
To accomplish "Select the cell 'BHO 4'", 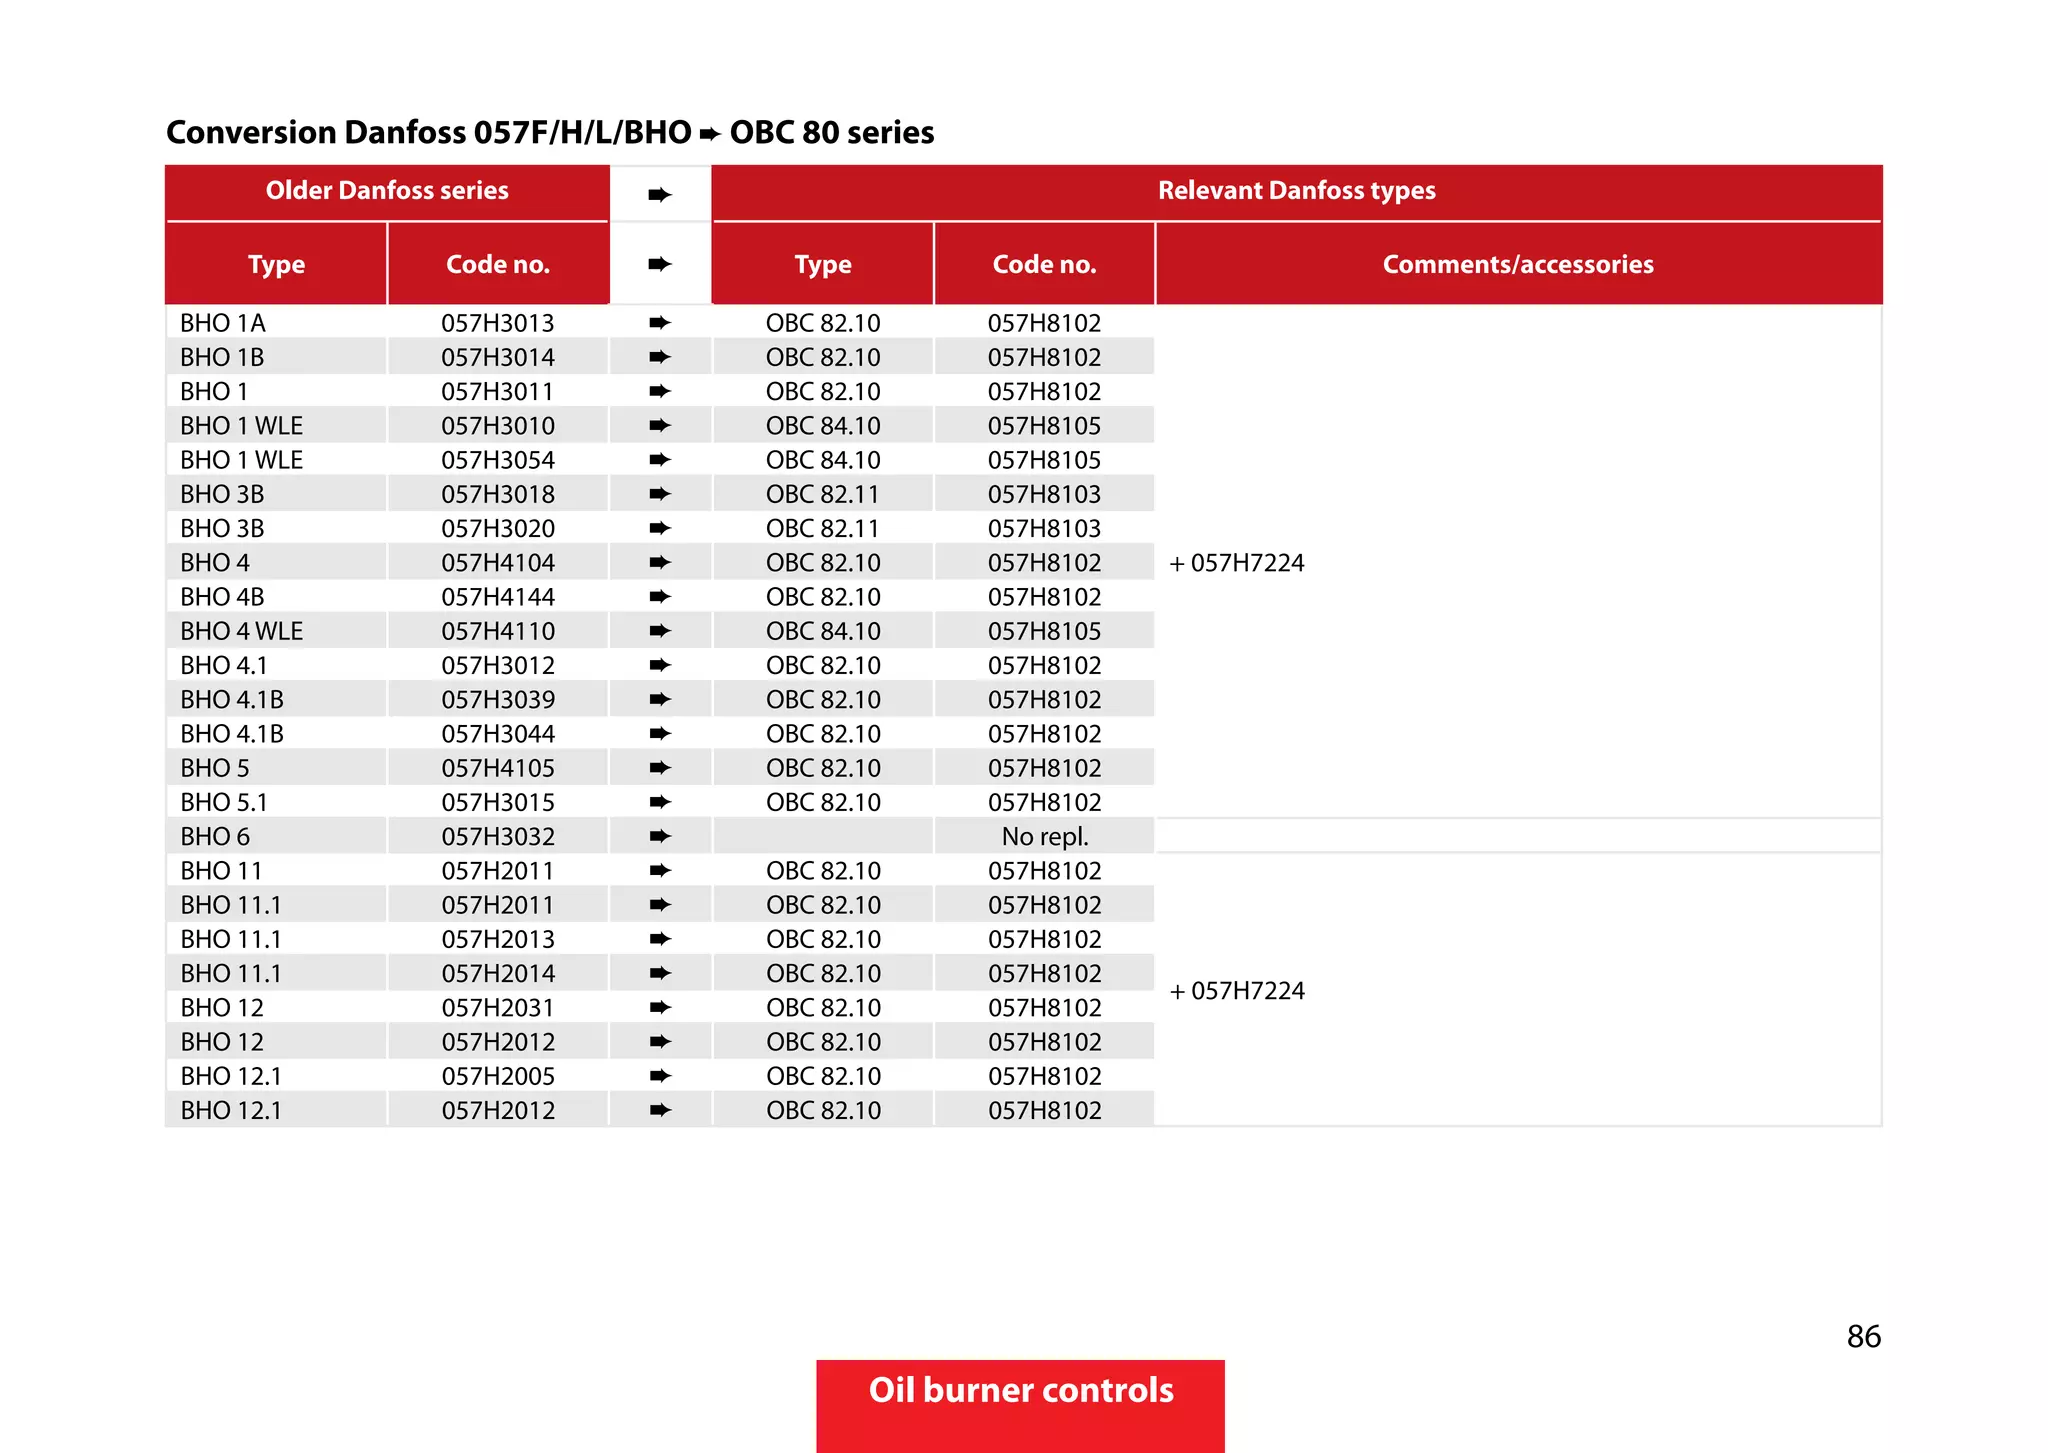I will [215, 563].
